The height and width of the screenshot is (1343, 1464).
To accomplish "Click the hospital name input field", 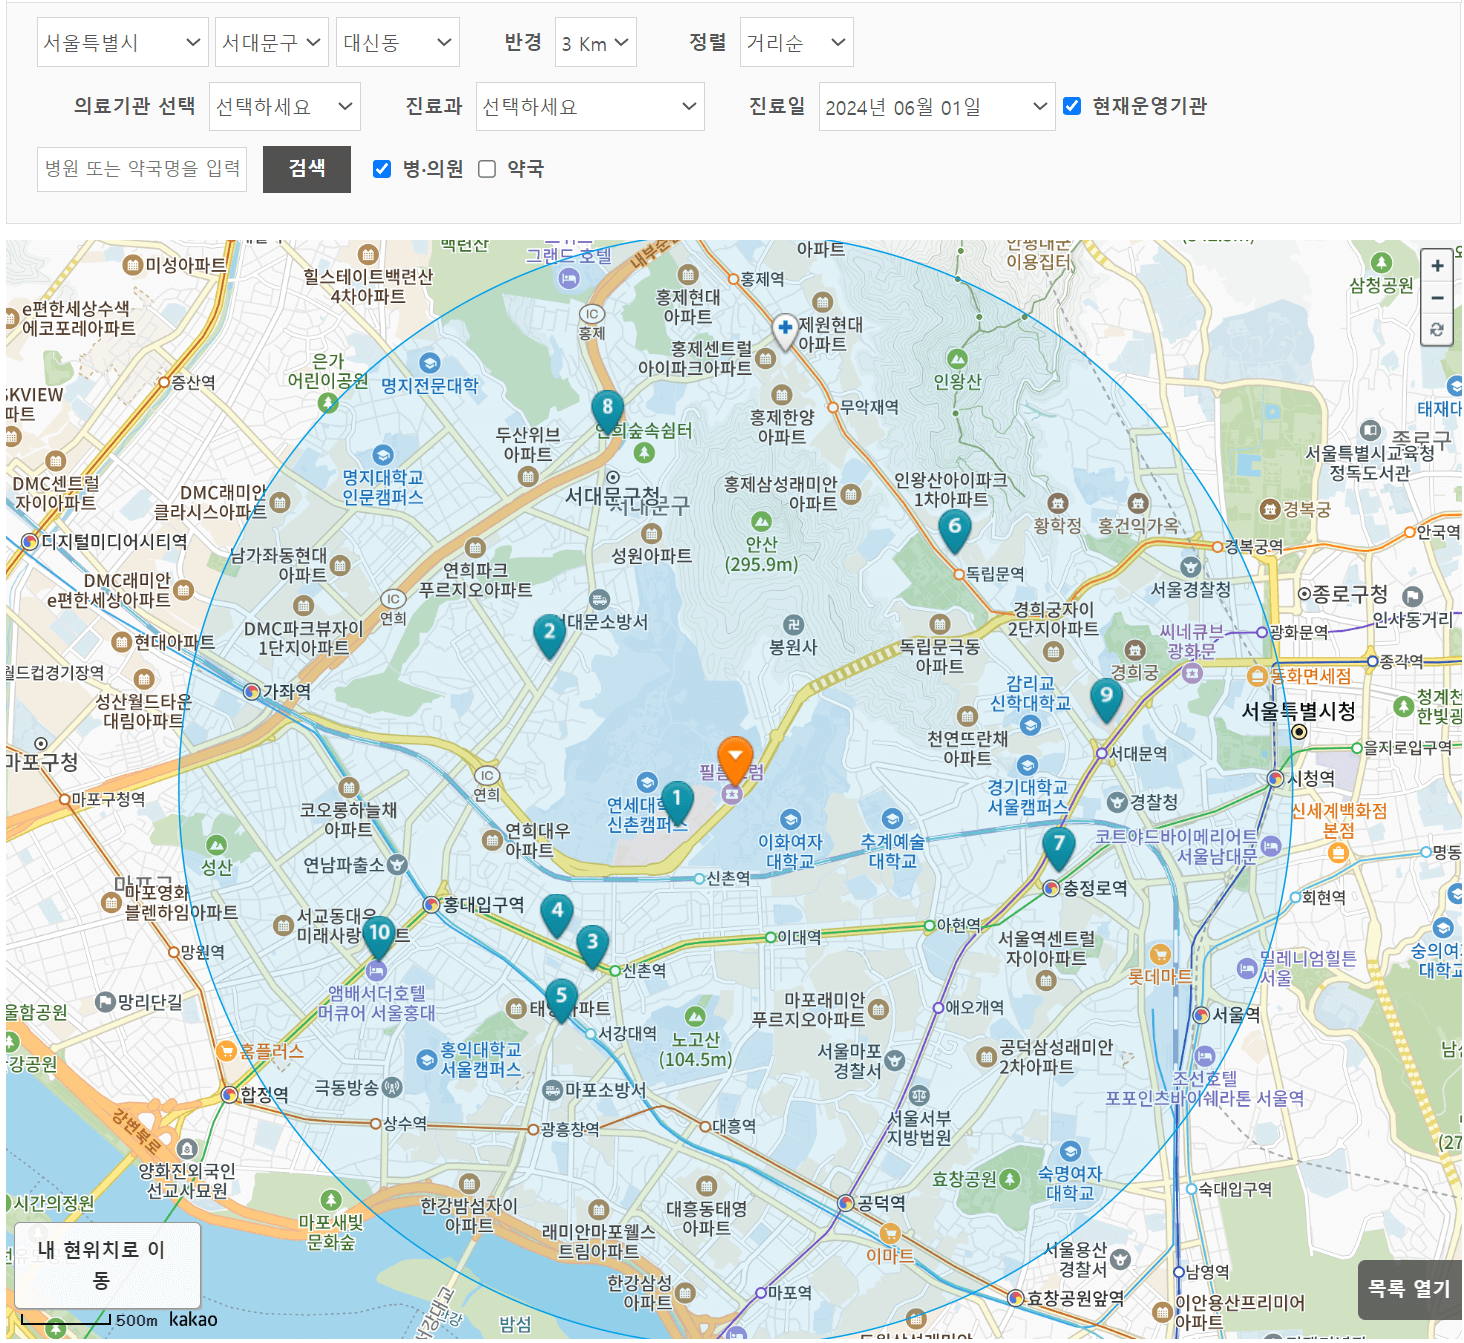I will (x=141, y=169).
